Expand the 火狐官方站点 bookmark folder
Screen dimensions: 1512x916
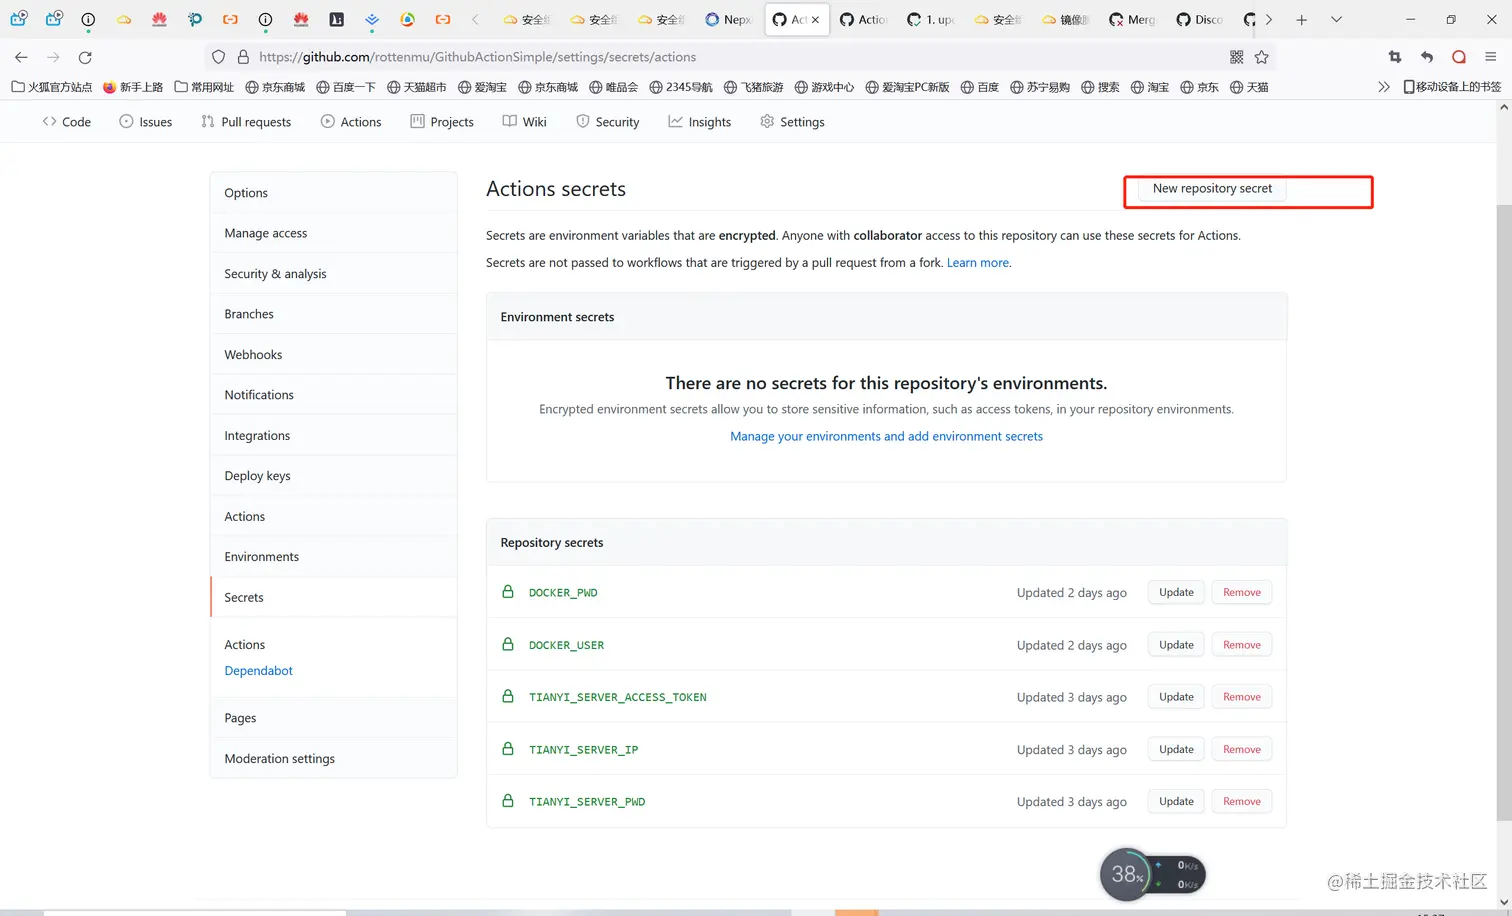pyautogui.click(x=51, y=87)
